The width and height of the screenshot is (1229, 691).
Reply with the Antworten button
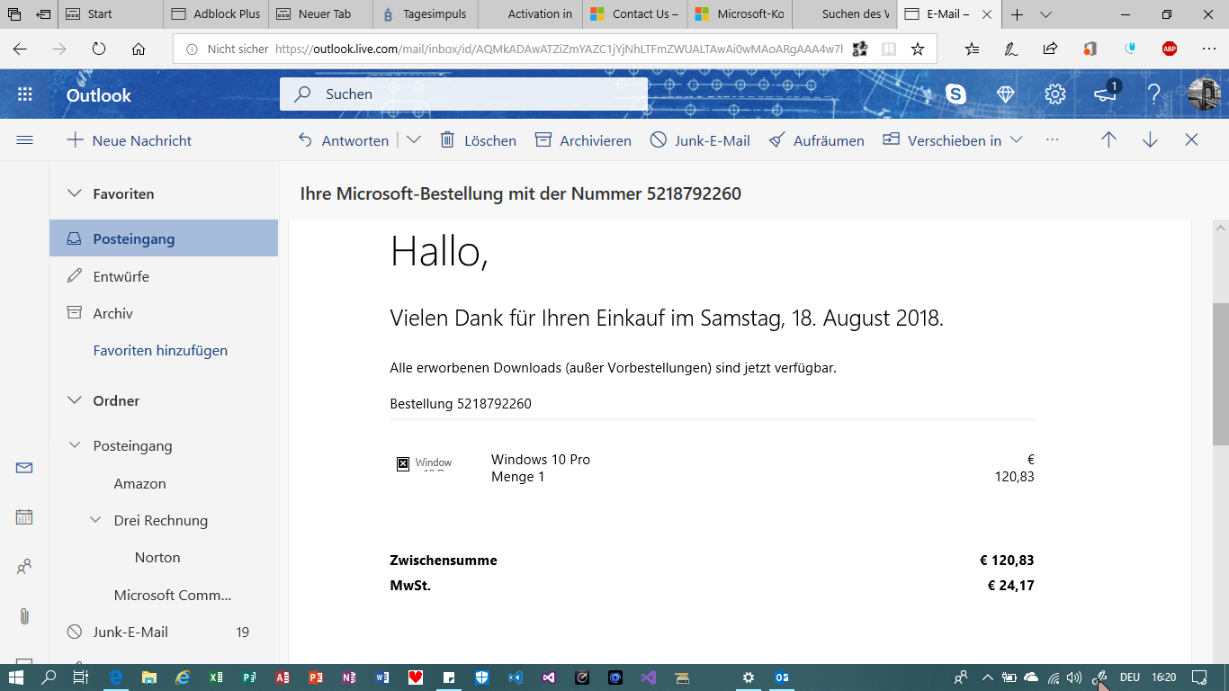point(343,140)
